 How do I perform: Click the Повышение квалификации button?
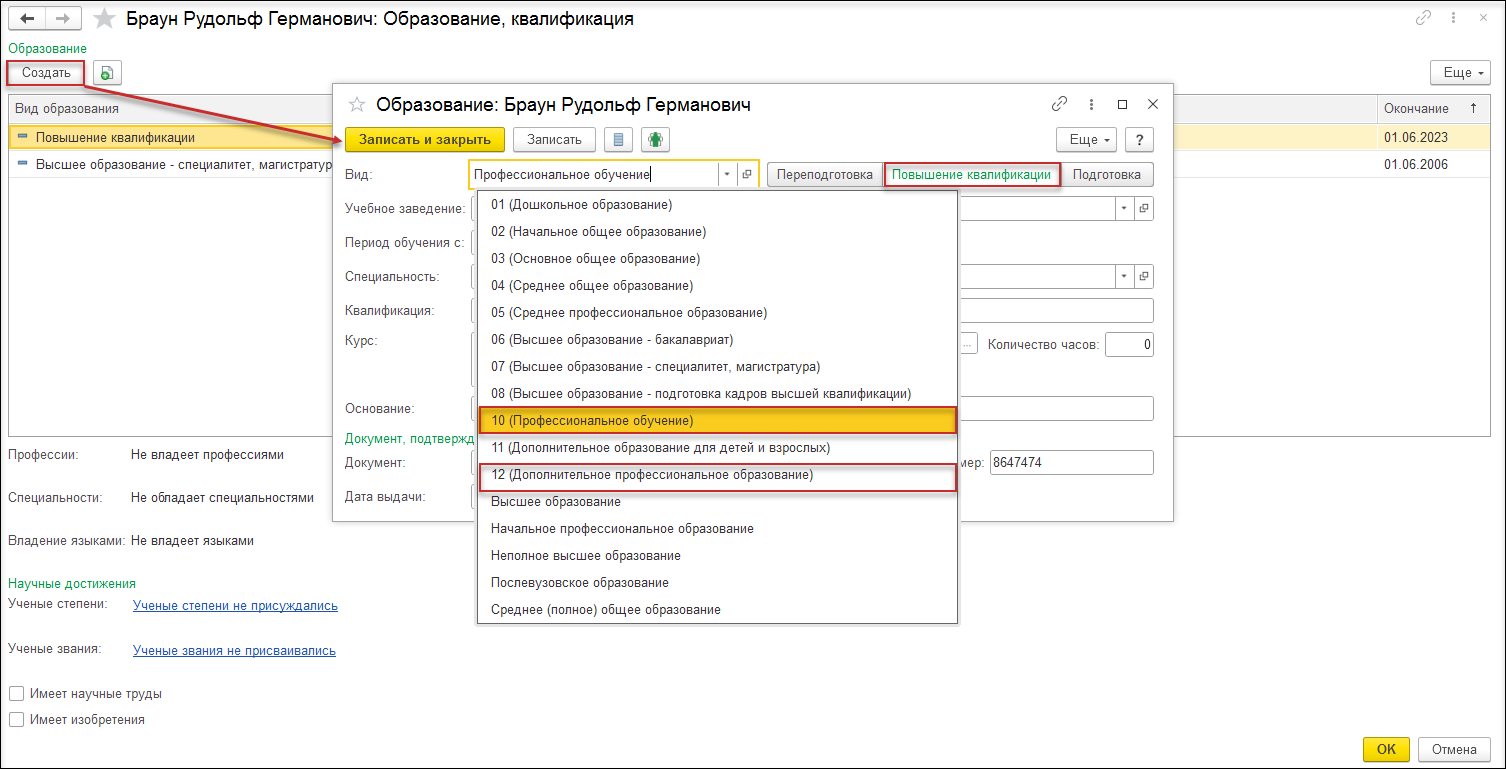971,174
